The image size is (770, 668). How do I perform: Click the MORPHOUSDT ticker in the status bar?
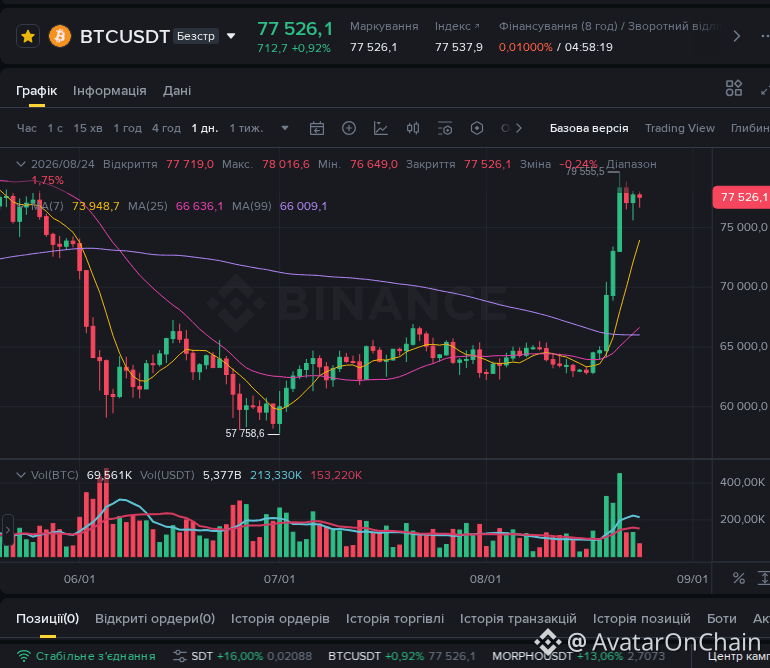coord(578,656)
